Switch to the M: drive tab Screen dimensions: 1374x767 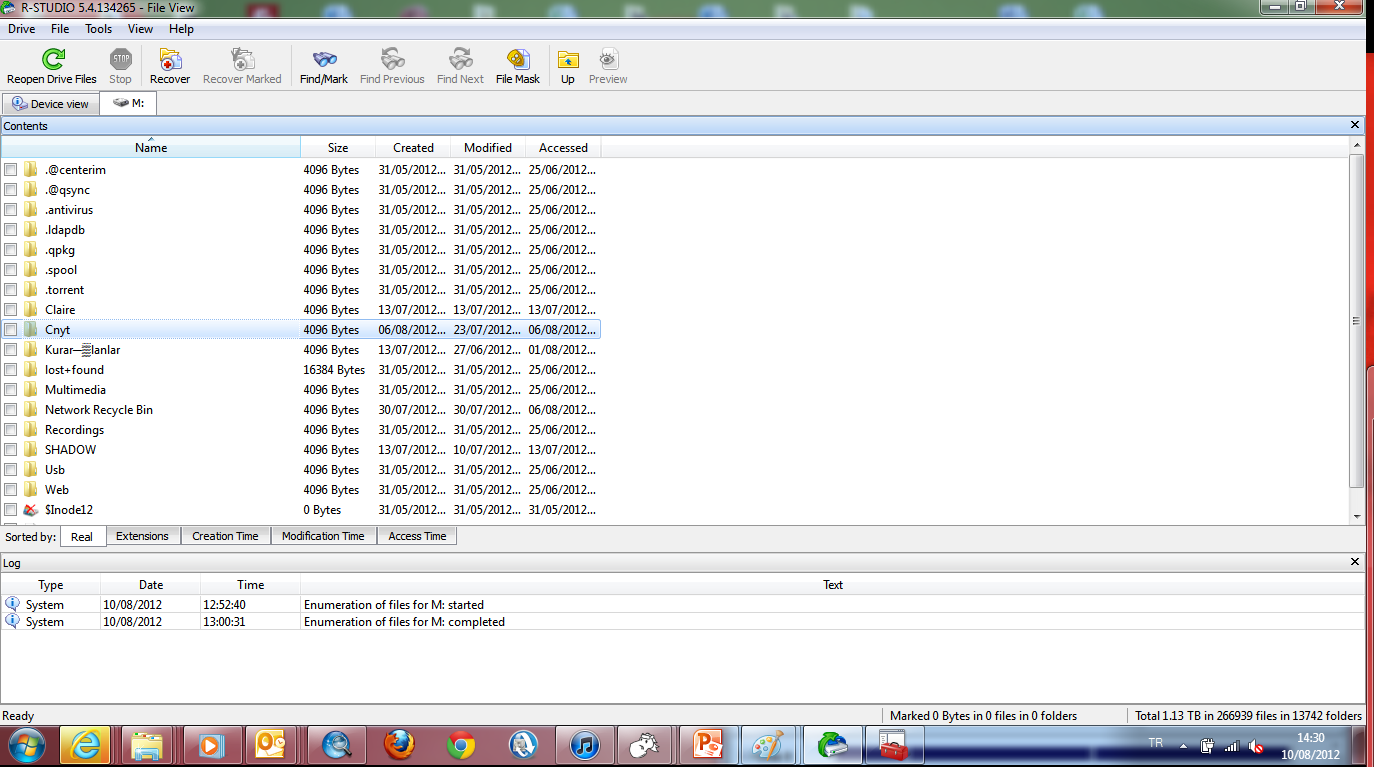click(128, 103)
